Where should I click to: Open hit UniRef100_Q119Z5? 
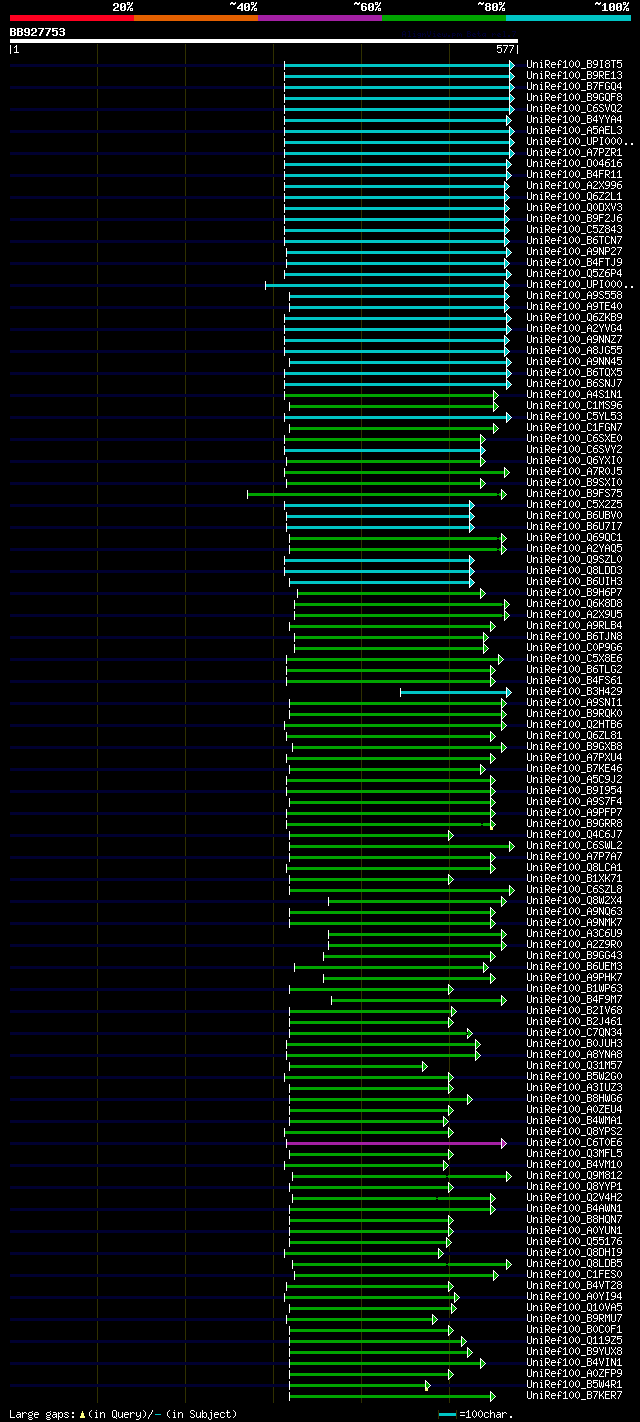click(574, 1340)
